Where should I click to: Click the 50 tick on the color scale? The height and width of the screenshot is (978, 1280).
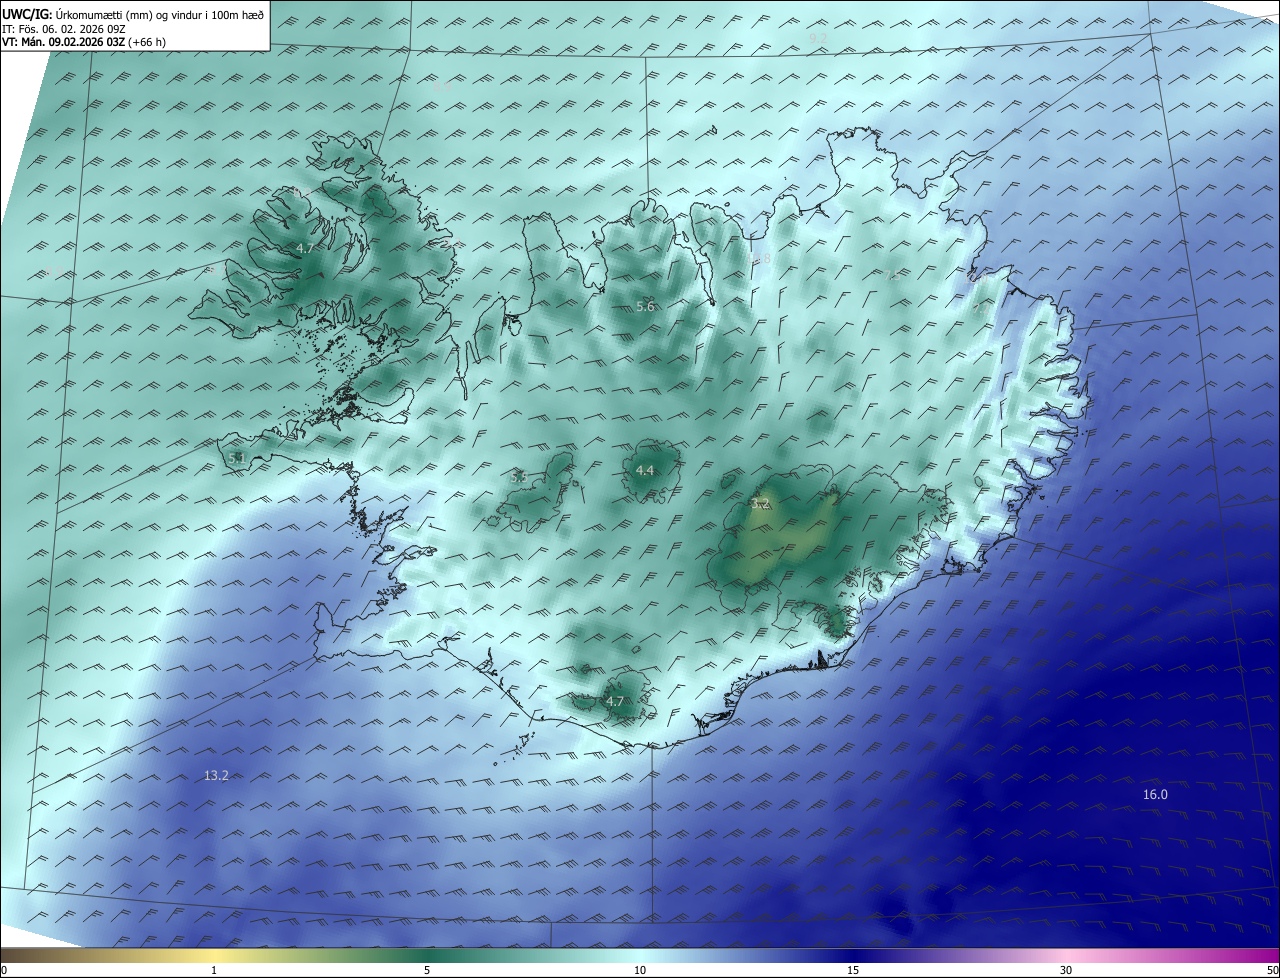[x=1272, y=970]
